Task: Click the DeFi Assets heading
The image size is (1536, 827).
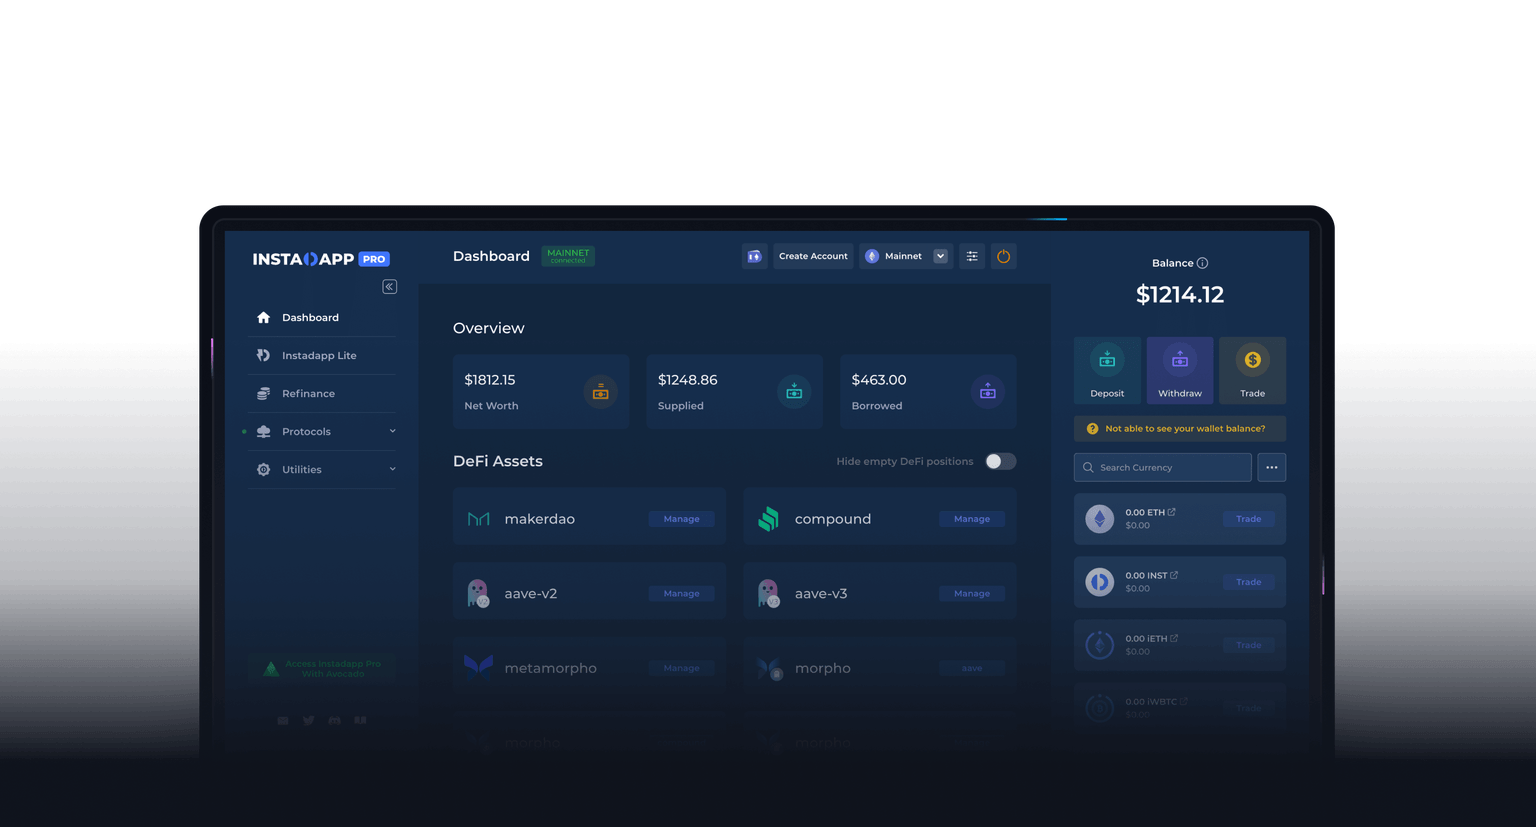Action: click(498, 462)
